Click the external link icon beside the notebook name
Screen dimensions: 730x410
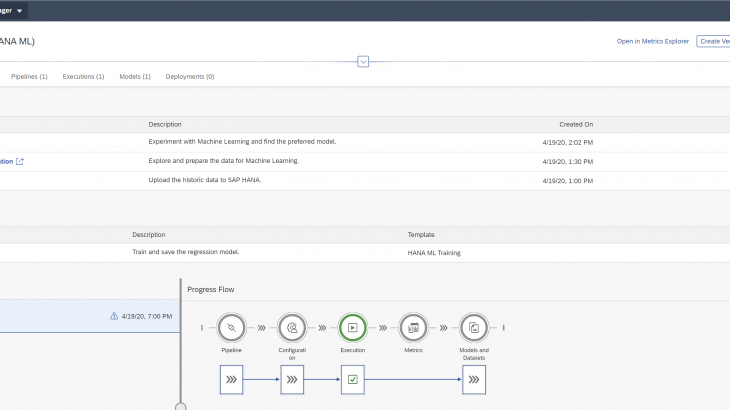pyautogui.click(x=20, y=161)
